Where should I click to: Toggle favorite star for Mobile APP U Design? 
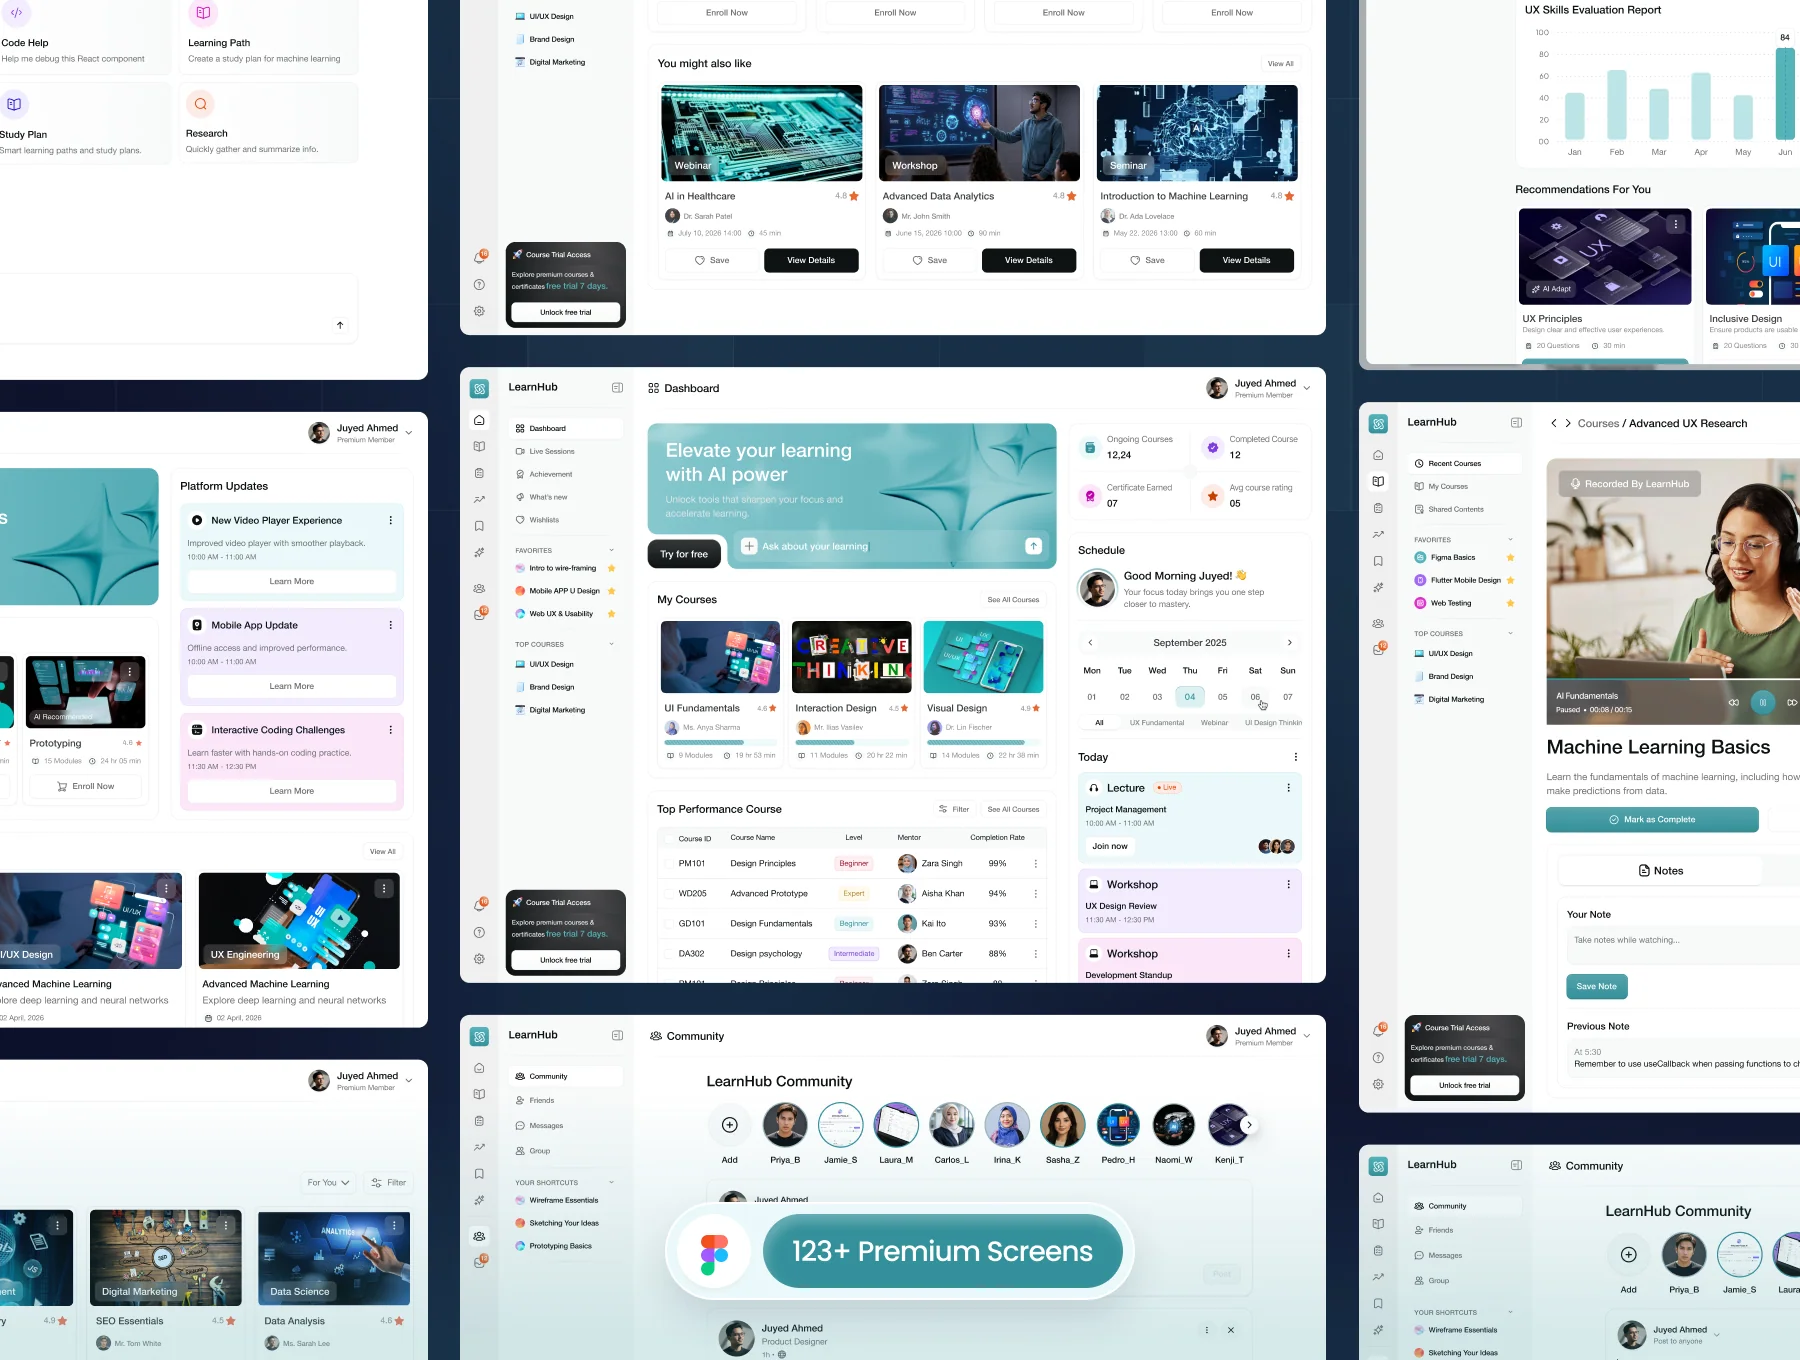tap(612, 591)
